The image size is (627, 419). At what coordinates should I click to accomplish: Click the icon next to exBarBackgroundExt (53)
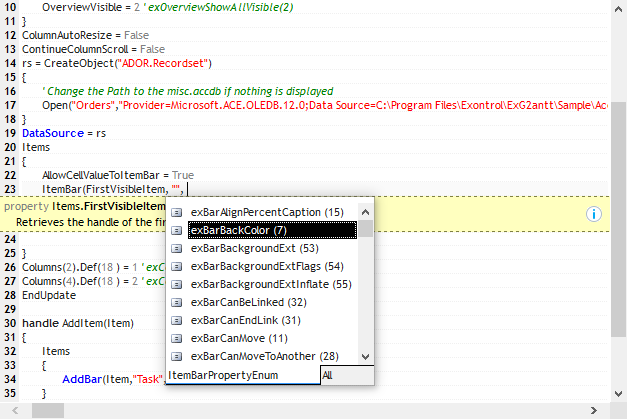177,248
